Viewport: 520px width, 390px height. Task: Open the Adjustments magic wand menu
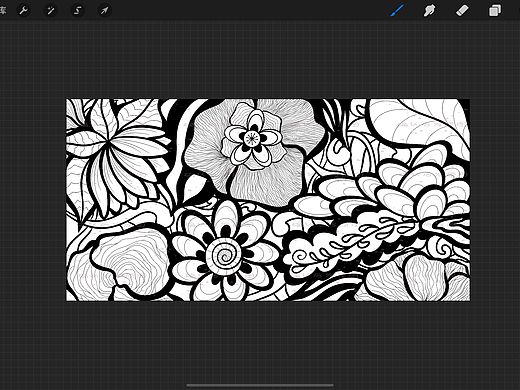51,10
